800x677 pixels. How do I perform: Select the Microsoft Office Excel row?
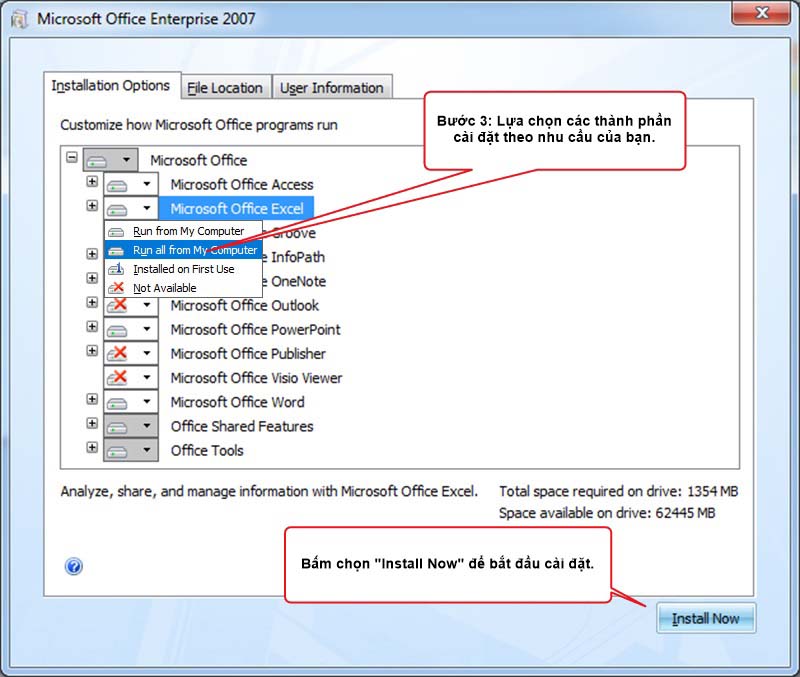coord(236,208)
